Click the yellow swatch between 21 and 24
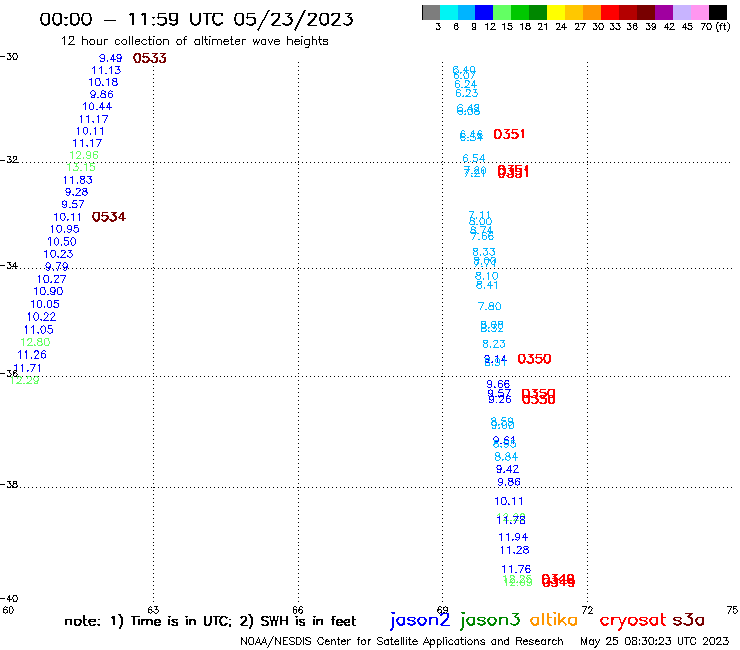 (555, 12)
